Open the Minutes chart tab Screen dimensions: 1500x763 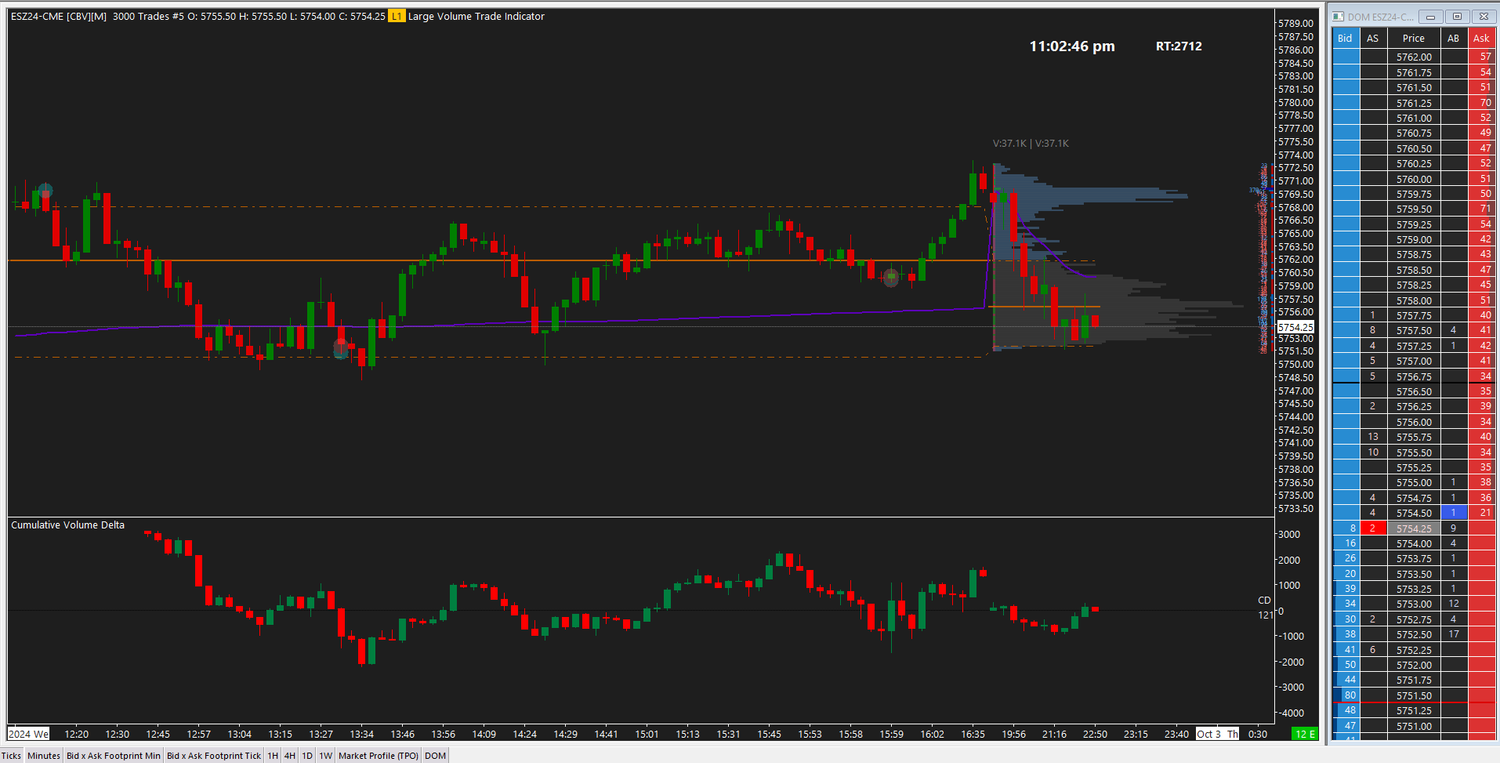pyautogui.click(x=42, y=755)
